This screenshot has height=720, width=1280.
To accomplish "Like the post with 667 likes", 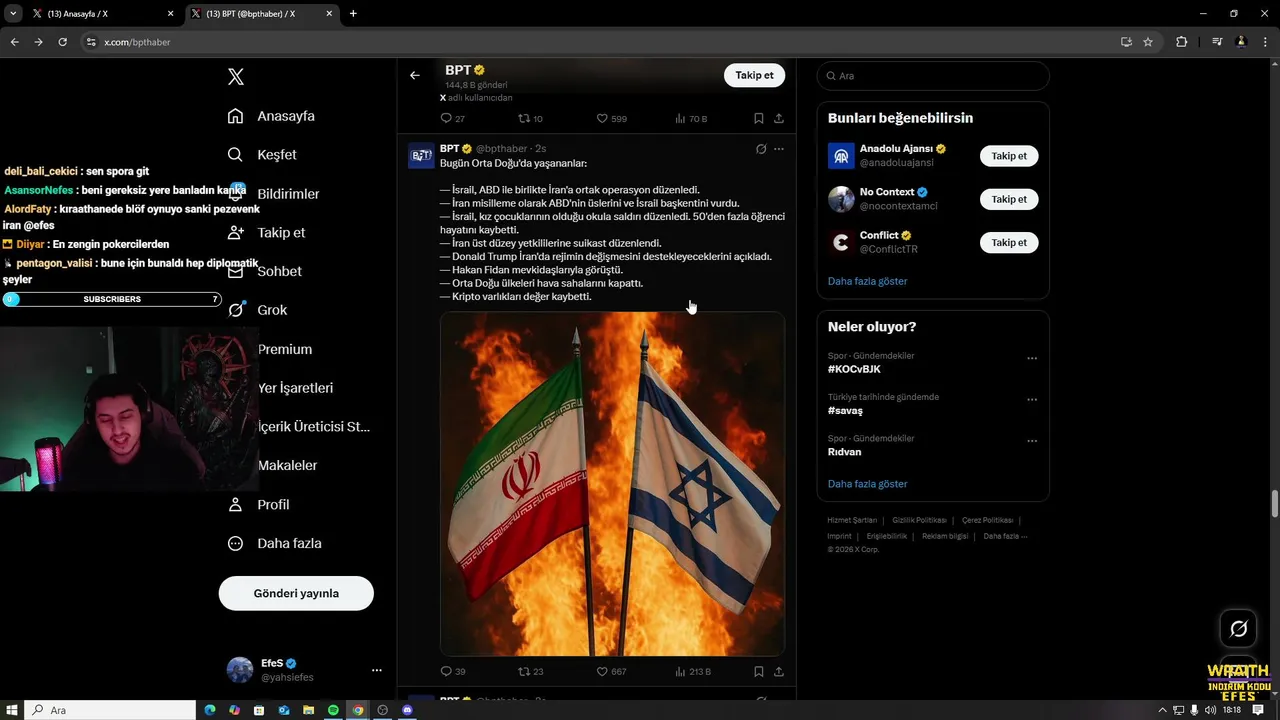I will [602, 671].
